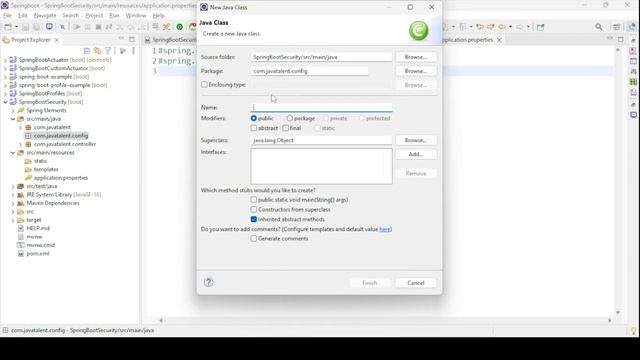This screenshot has height=360, width=640.
Task: Close the application.properties editor tab
Action: coord(499,40)
